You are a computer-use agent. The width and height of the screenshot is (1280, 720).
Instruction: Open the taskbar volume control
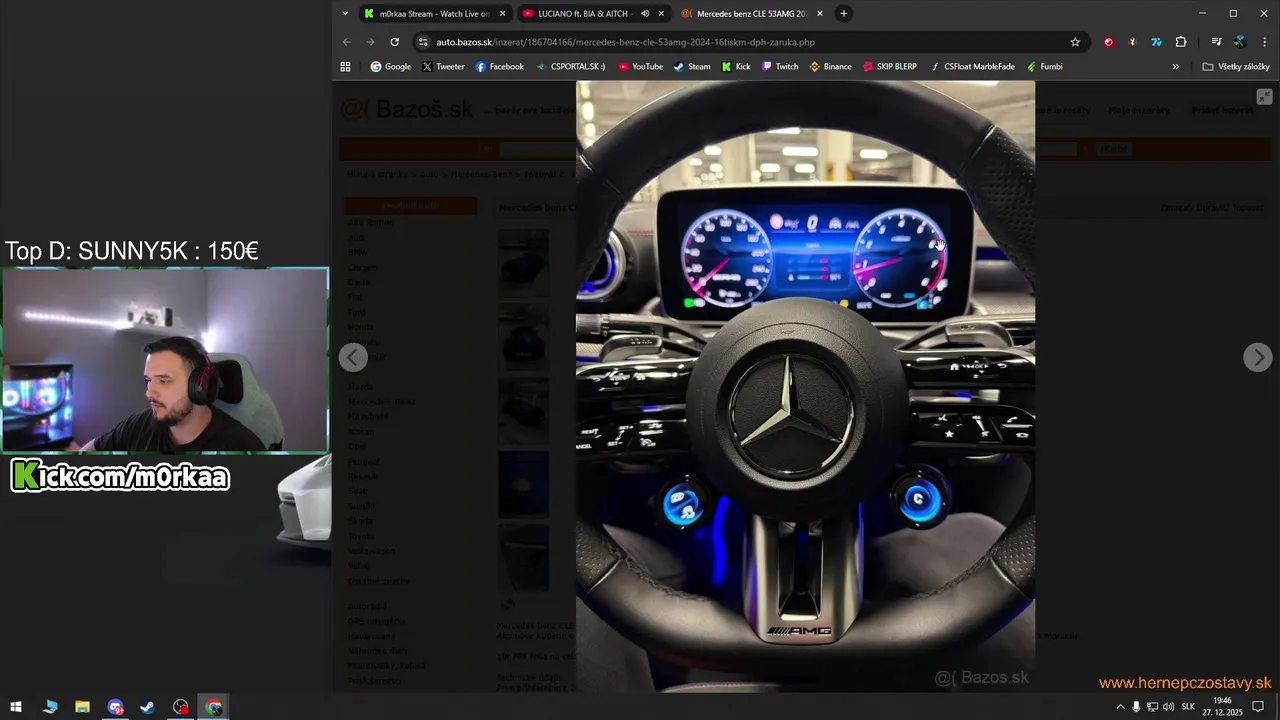pos(1168,707)
